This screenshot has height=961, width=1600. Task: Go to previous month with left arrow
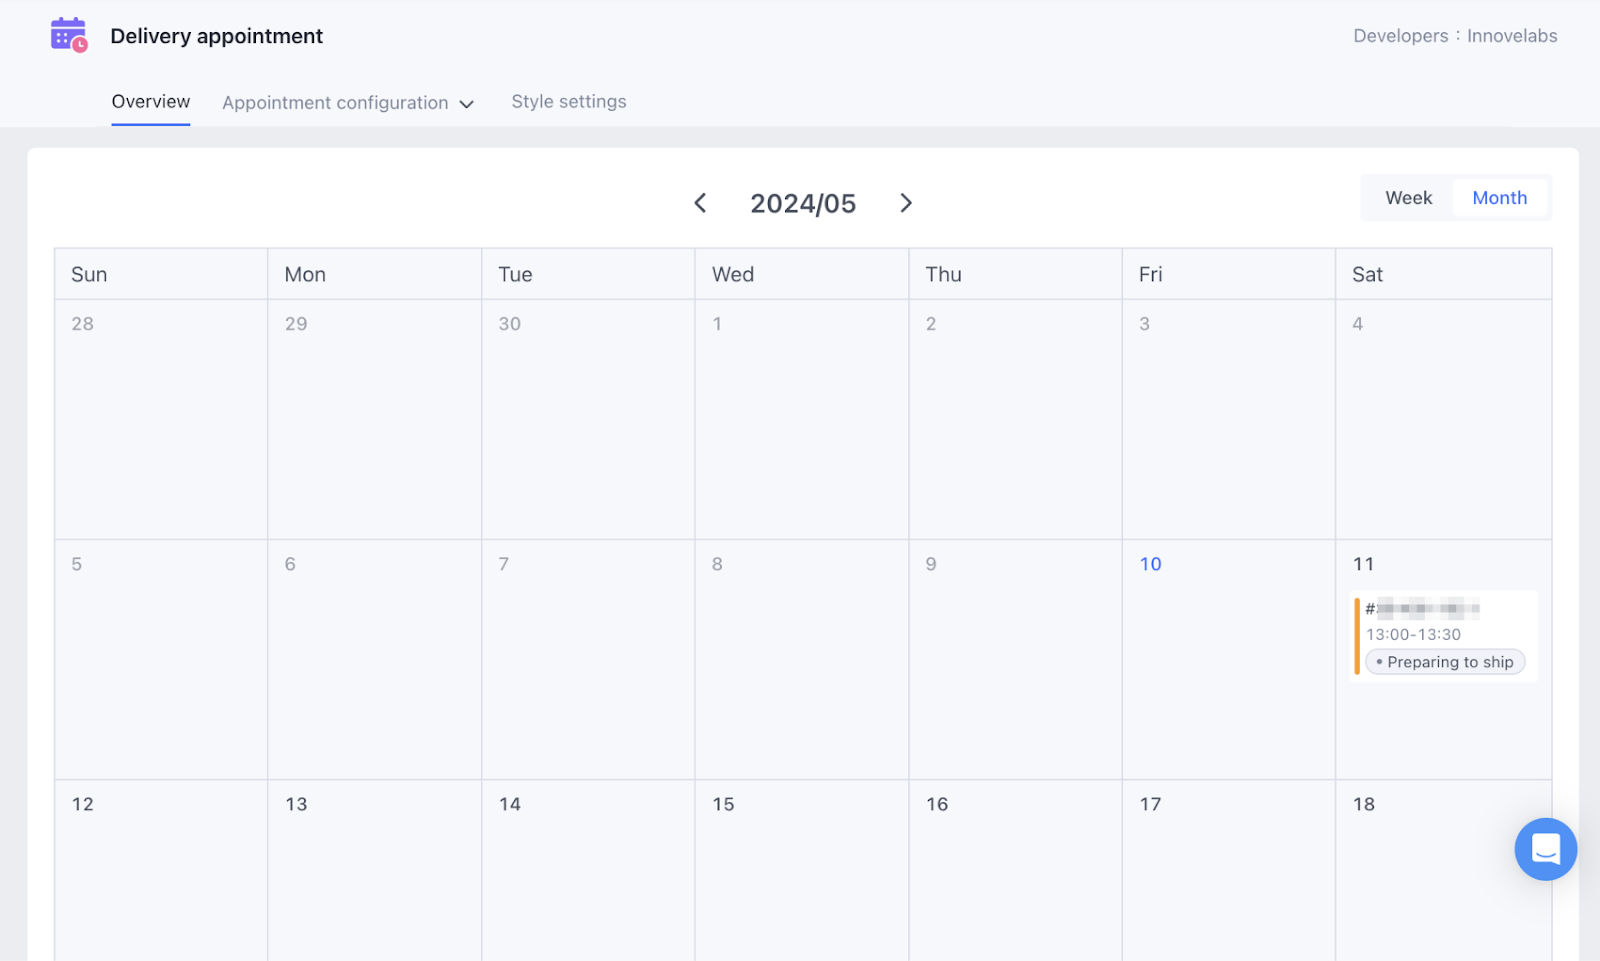700,203
